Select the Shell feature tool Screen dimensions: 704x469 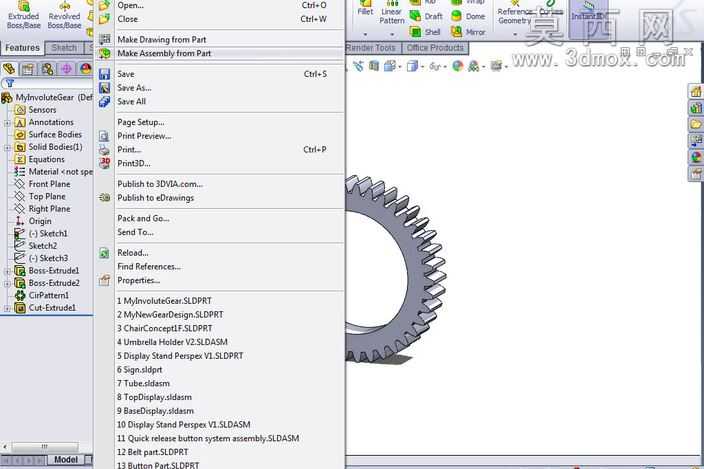click(425, 32)
